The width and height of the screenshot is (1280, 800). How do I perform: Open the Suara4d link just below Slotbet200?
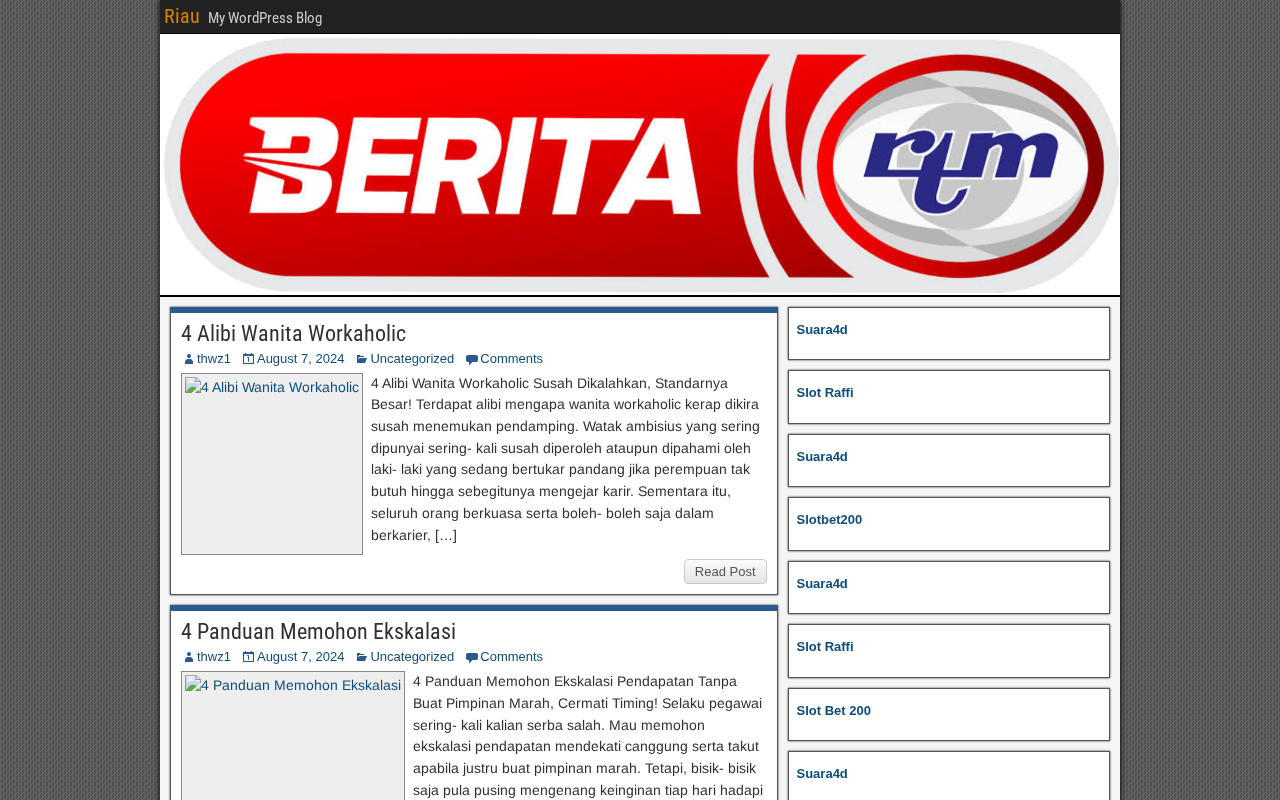(x=822, y=584)
